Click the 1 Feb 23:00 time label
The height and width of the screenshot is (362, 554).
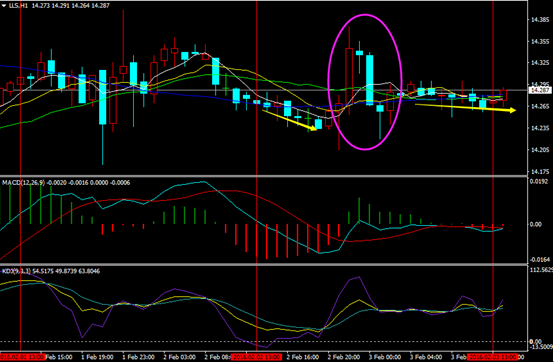pyautogui.click(x=138, y=357)
